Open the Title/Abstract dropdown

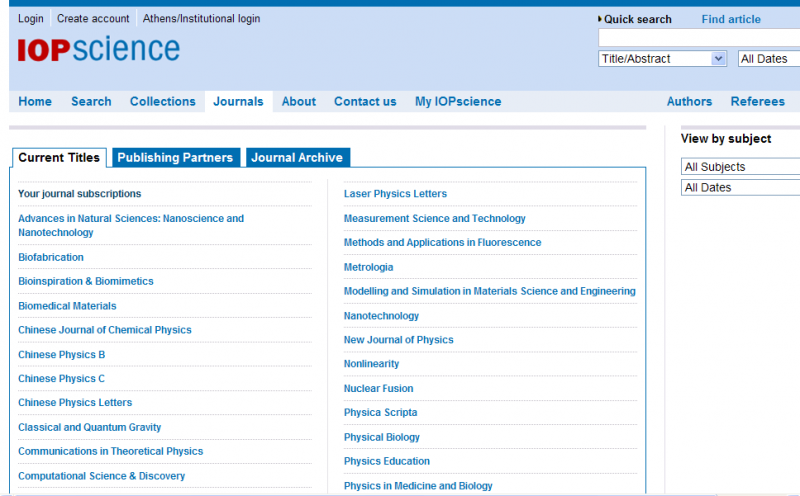tap(662, 59)
